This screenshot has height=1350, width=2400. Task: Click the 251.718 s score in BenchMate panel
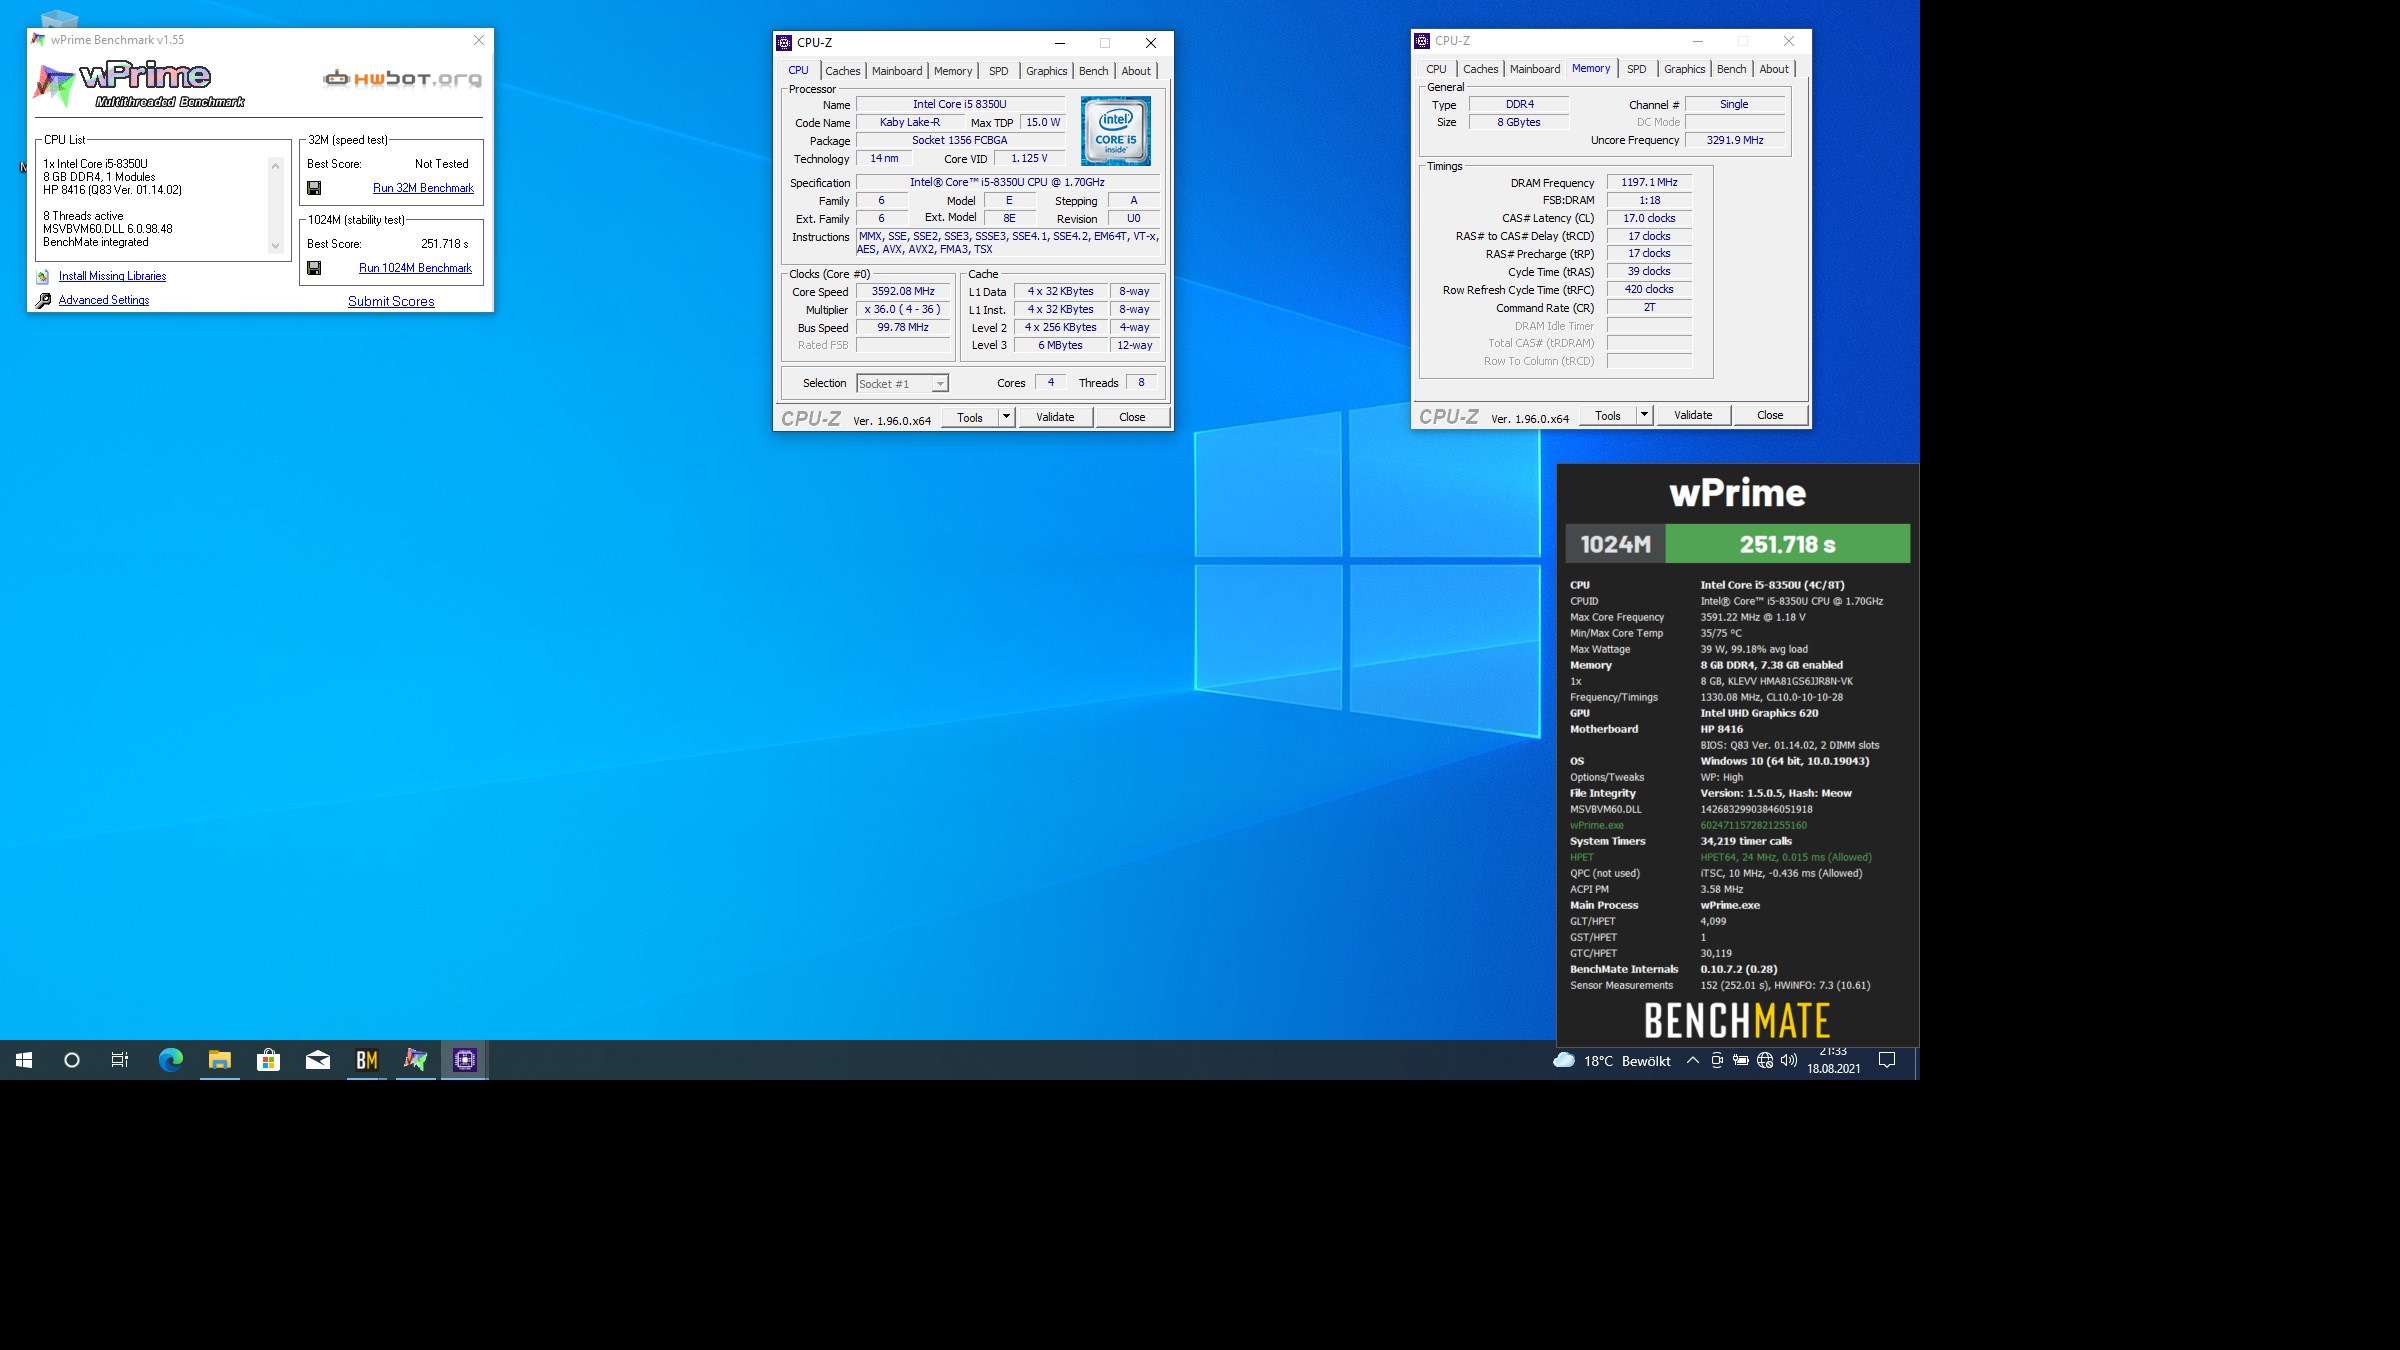(x=1787, y=545)
